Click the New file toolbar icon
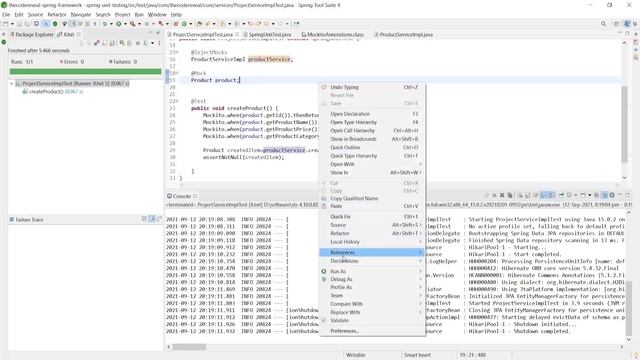 pyautogui.click(x=6, y=24)
